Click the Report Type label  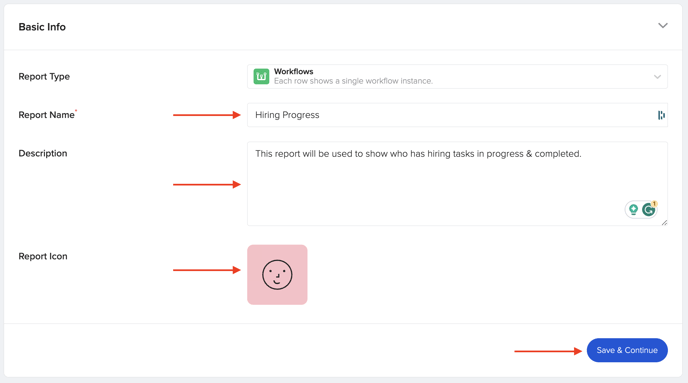point(44,76)
